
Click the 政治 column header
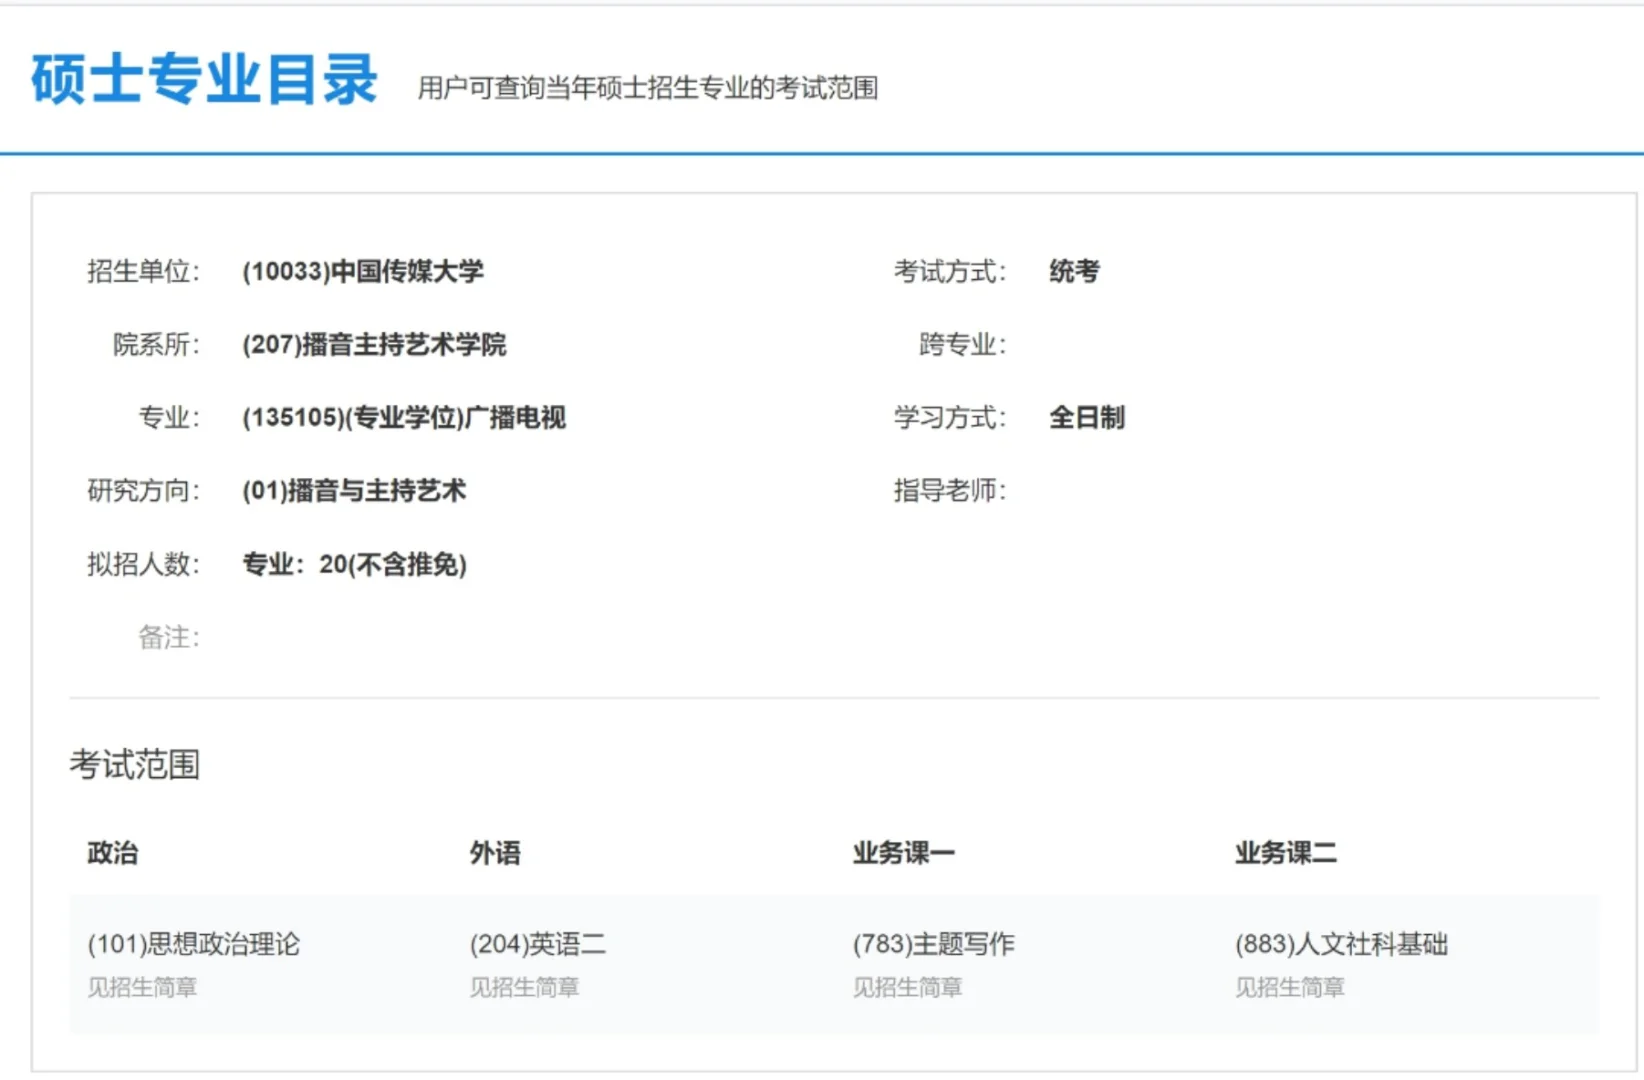pyautogui.click(x=113, y=853)
